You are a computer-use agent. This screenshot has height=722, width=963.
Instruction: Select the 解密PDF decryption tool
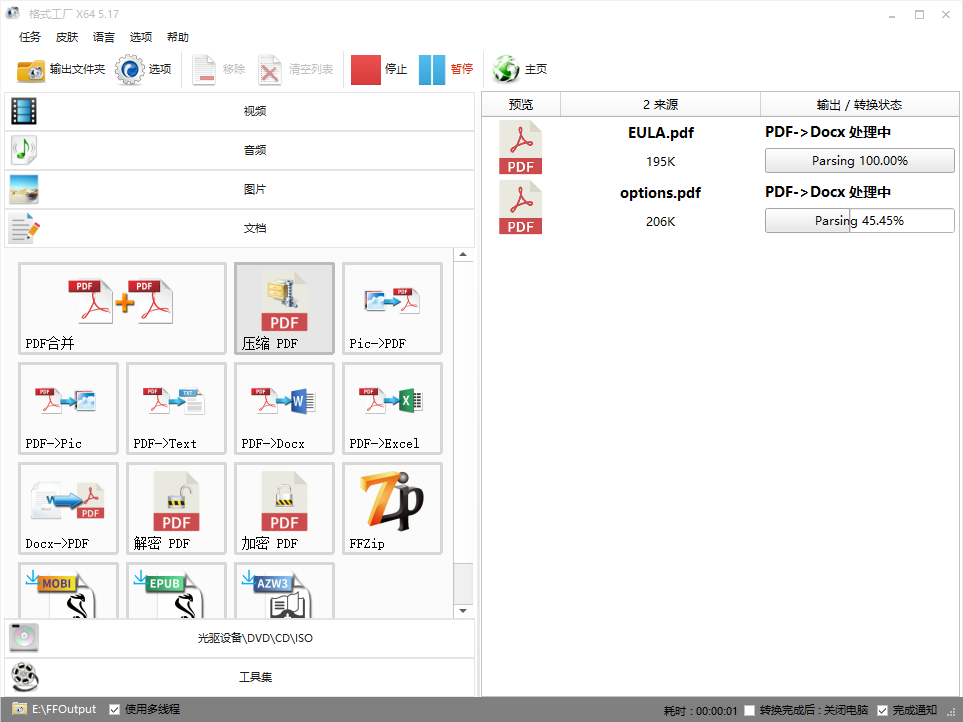(175, 508)
